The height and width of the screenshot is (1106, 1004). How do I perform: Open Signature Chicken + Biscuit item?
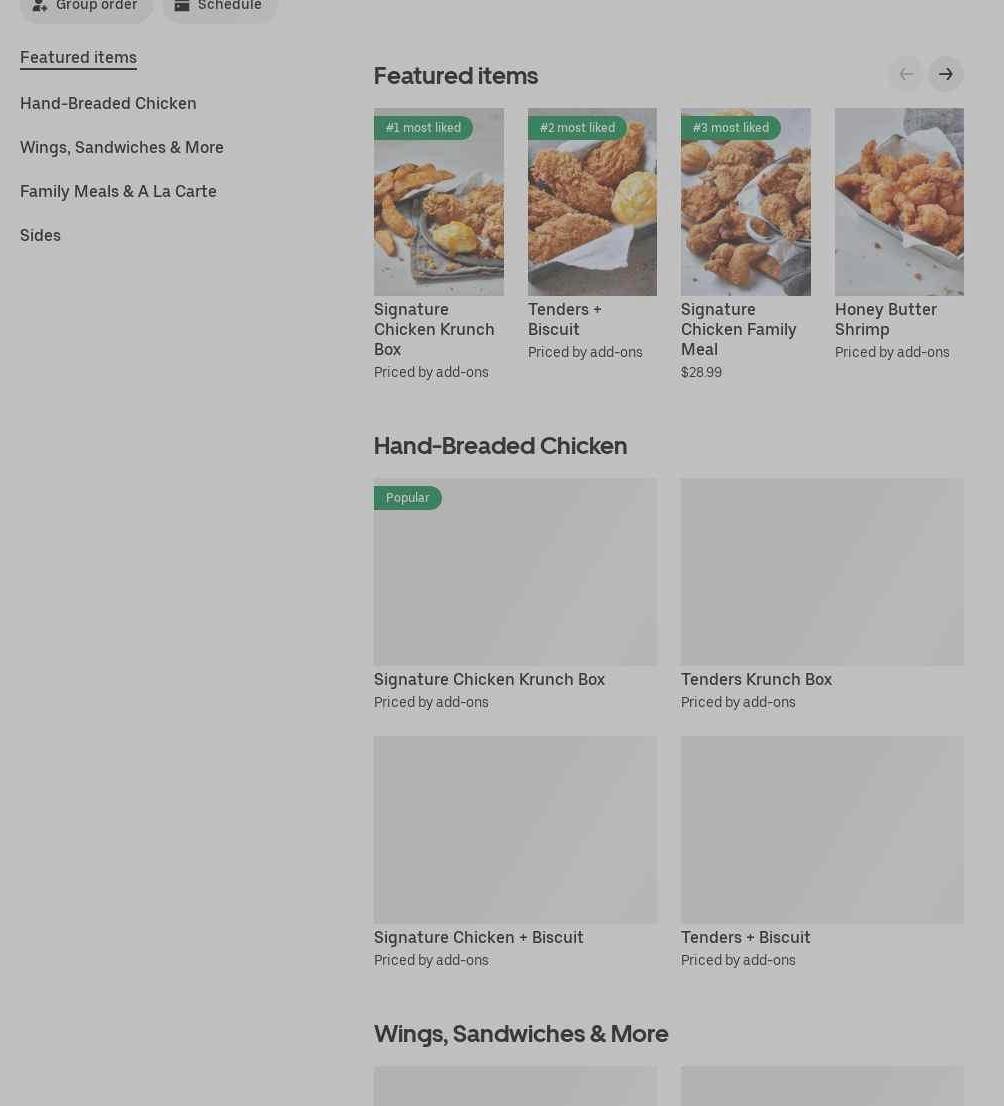[x=515, y=853]
